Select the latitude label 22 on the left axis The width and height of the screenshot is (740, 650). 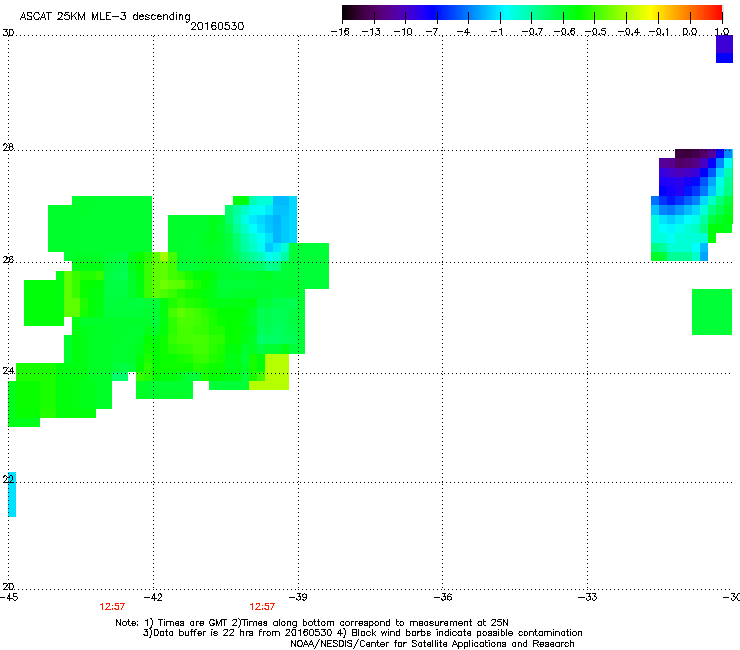(x=8, y=480)
